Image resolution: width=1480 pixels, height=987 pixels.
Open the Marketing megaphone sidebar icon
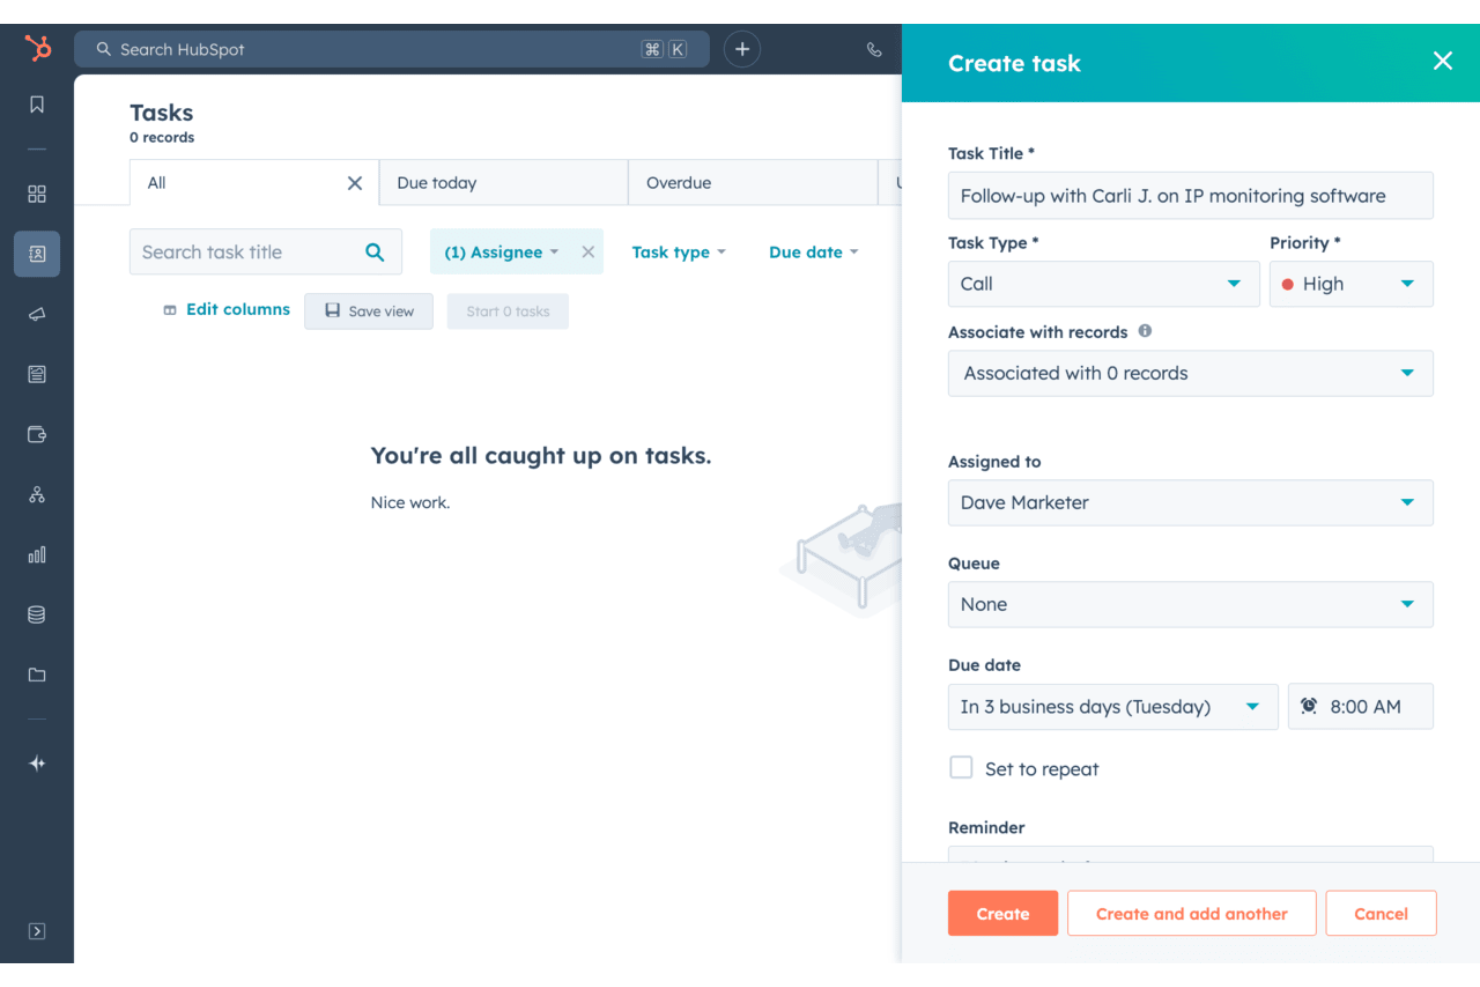pos(36,313)
